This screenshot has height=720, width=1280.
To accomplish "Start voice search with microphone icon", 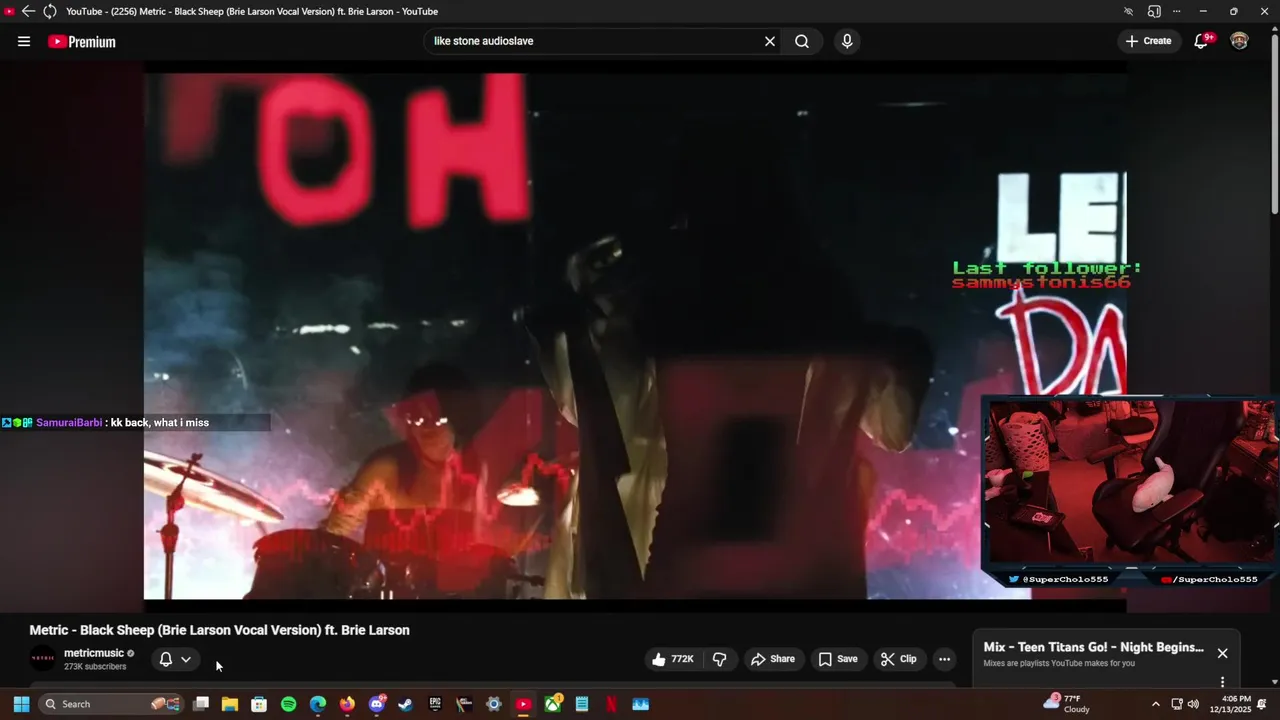I will [x=847, y=41].
